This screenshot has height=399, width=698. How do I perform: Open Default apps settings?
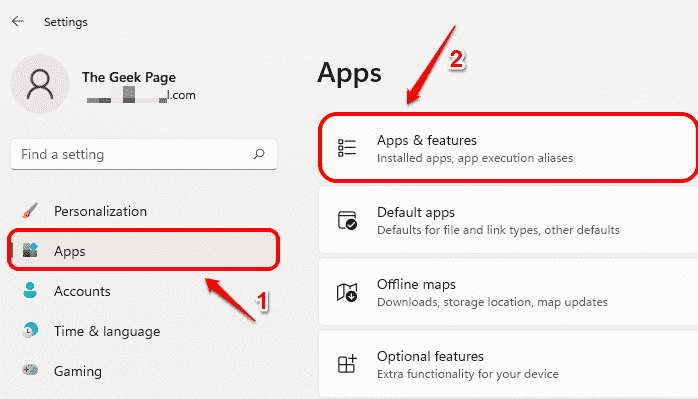508,220
